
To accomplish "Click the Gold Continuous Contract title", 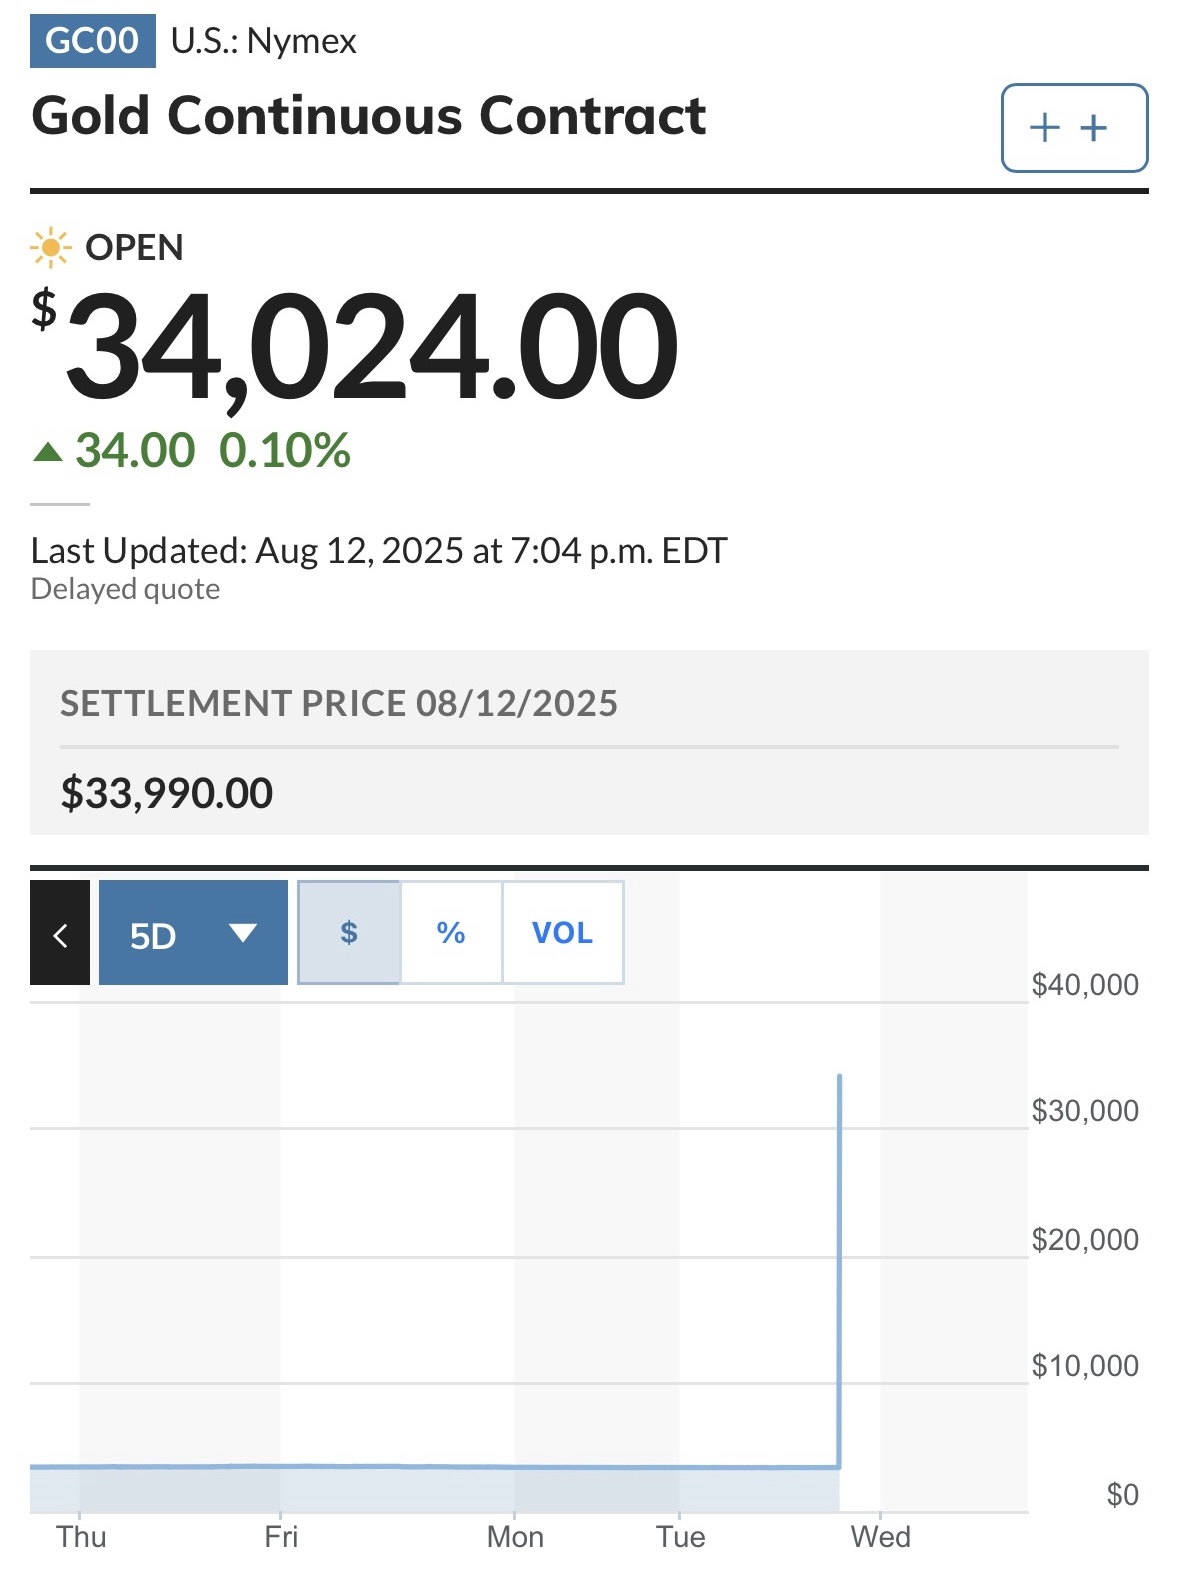I will click(368, 116).
